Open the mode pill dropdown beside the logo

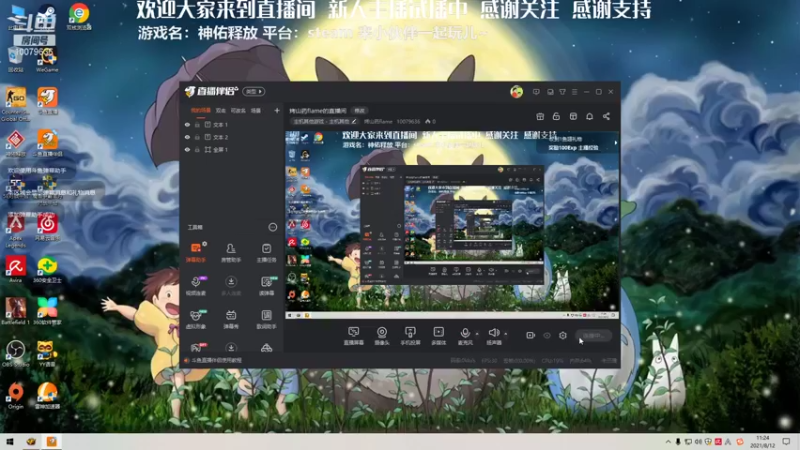254,91
